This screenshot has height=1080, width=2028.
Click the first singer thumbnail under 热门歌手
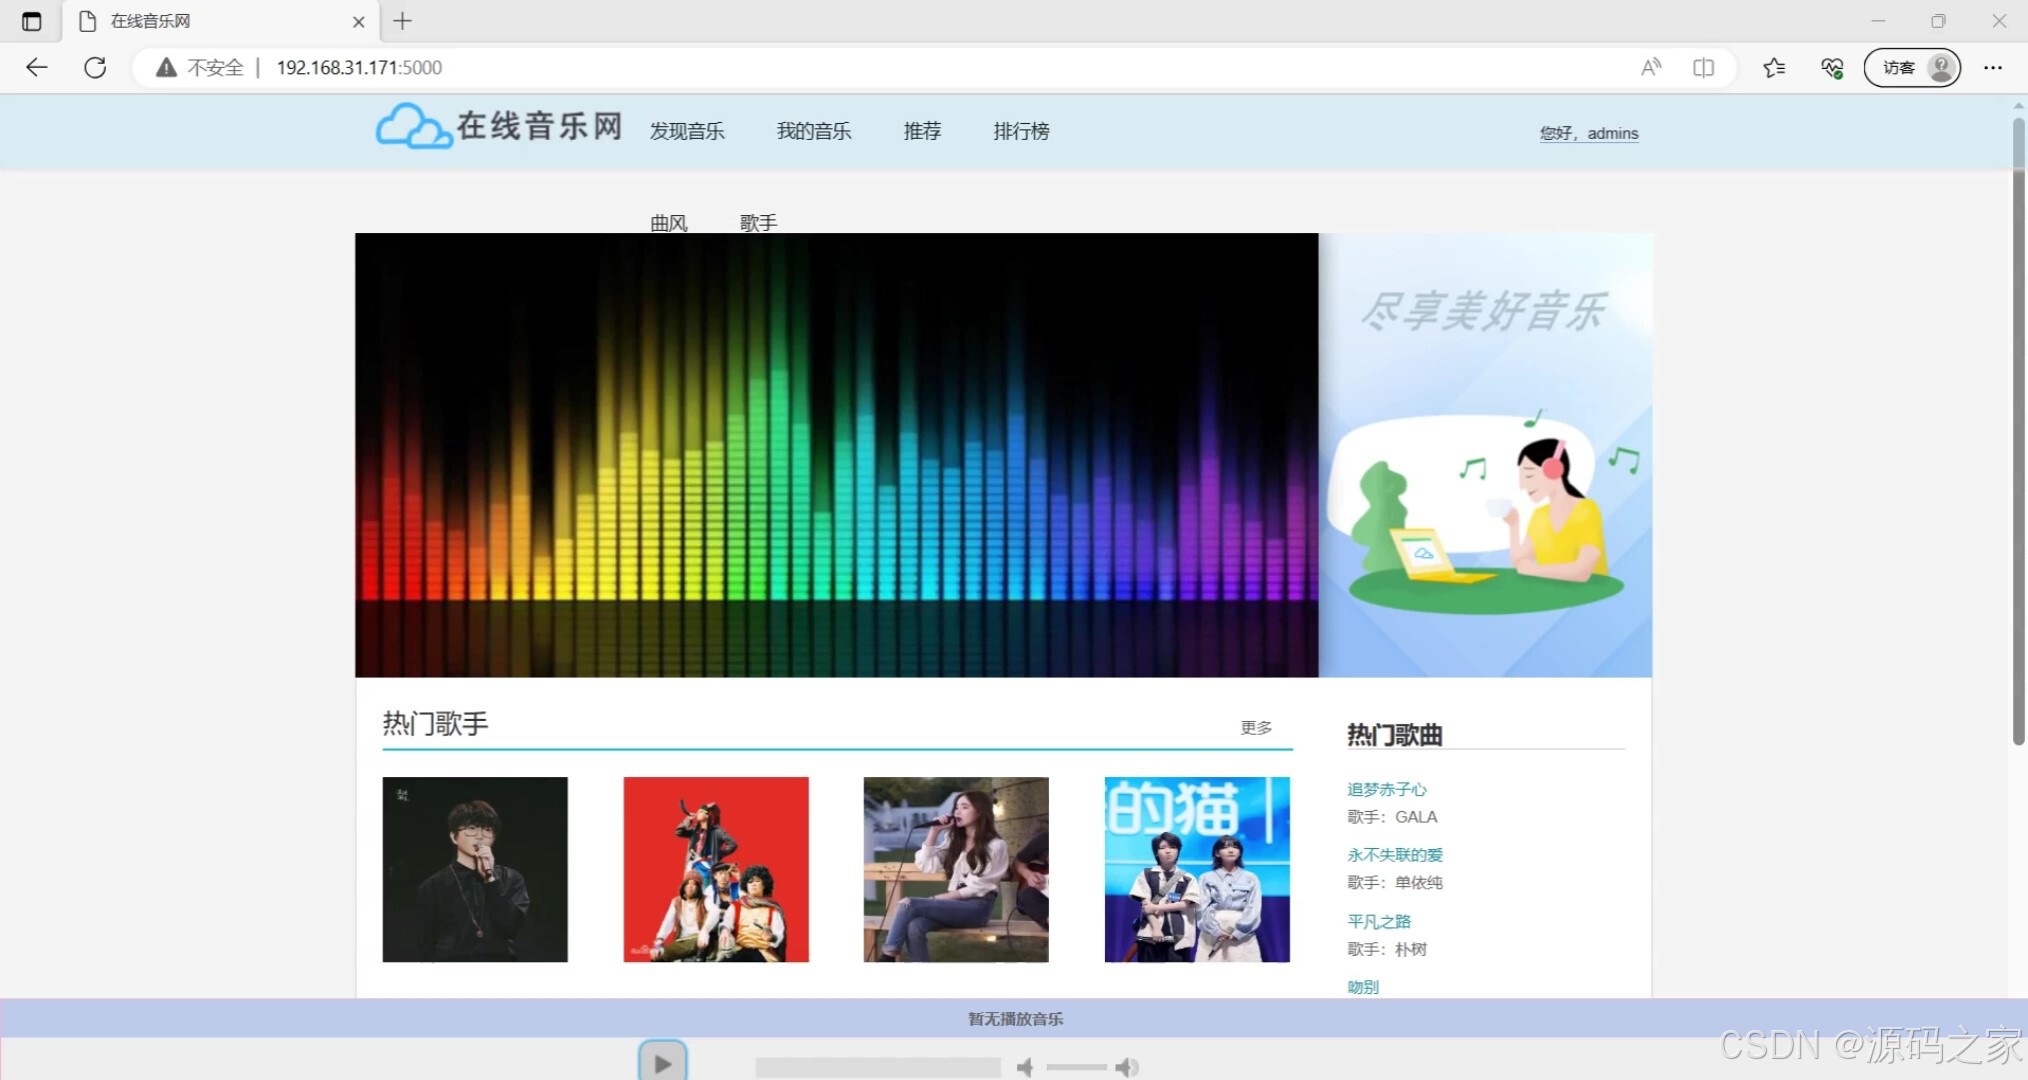475,869
